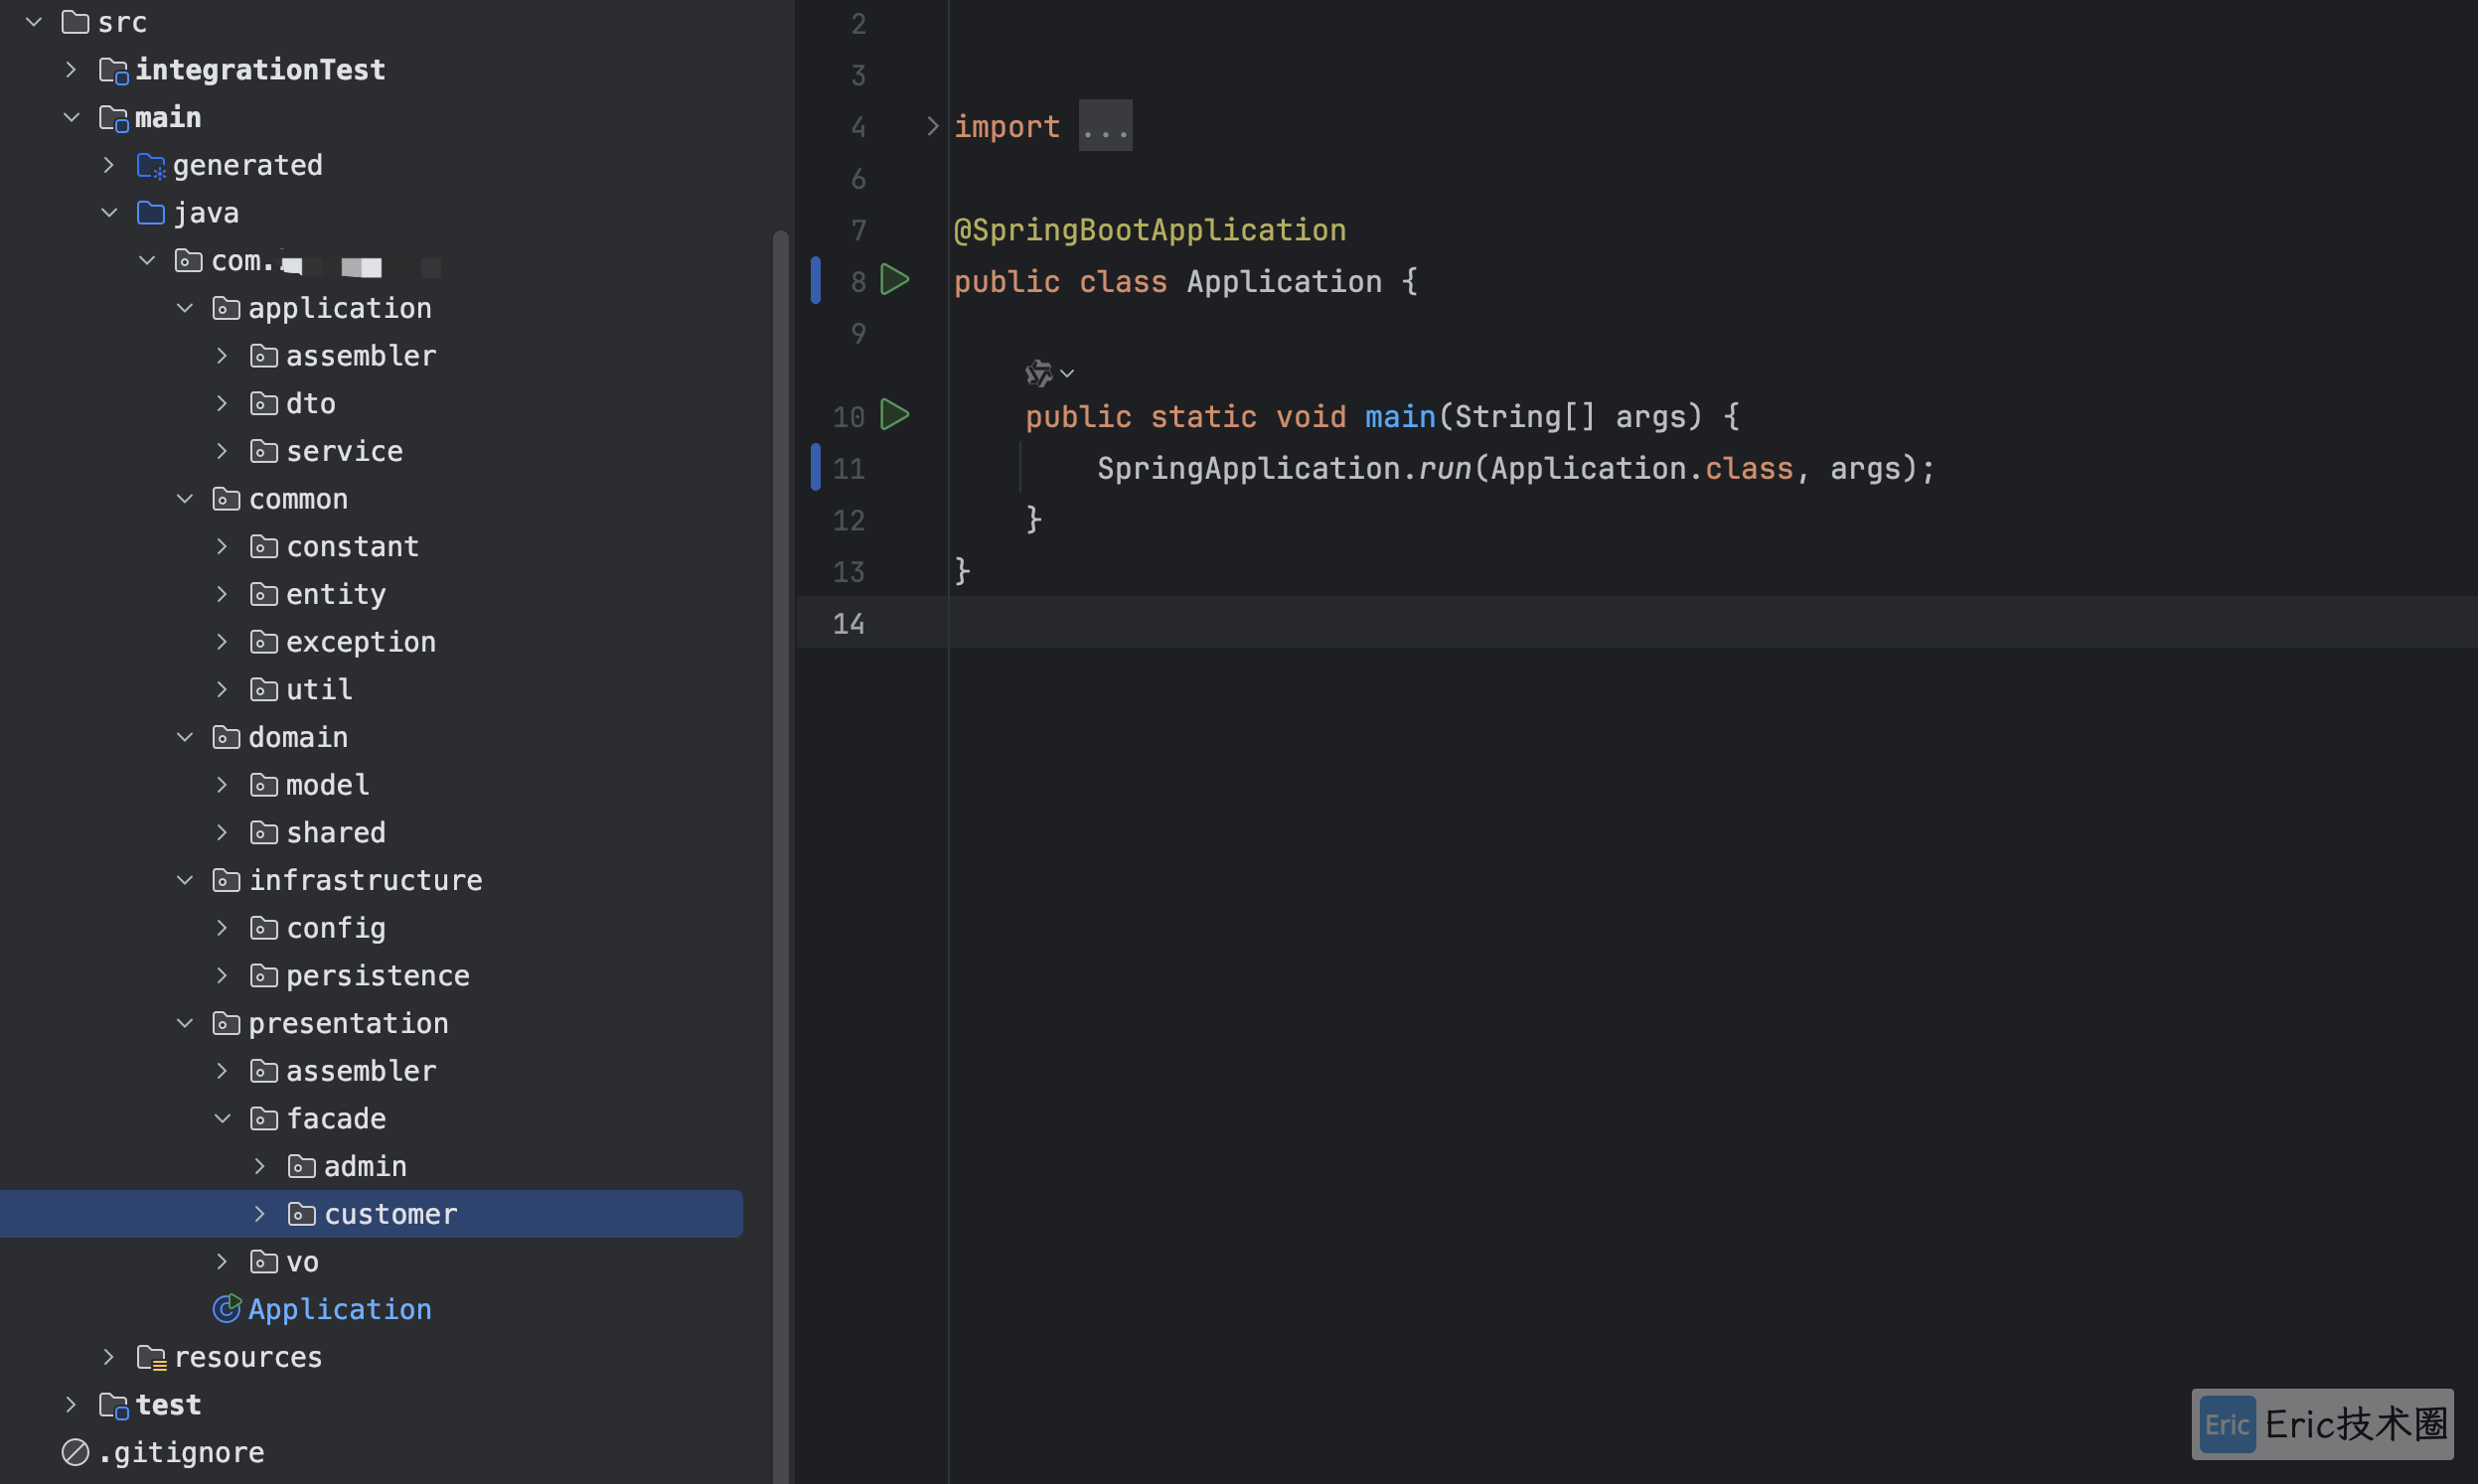Collapse the facade package chevron
Viewport: 2478px width, 1484px height.
point(222,1118)
